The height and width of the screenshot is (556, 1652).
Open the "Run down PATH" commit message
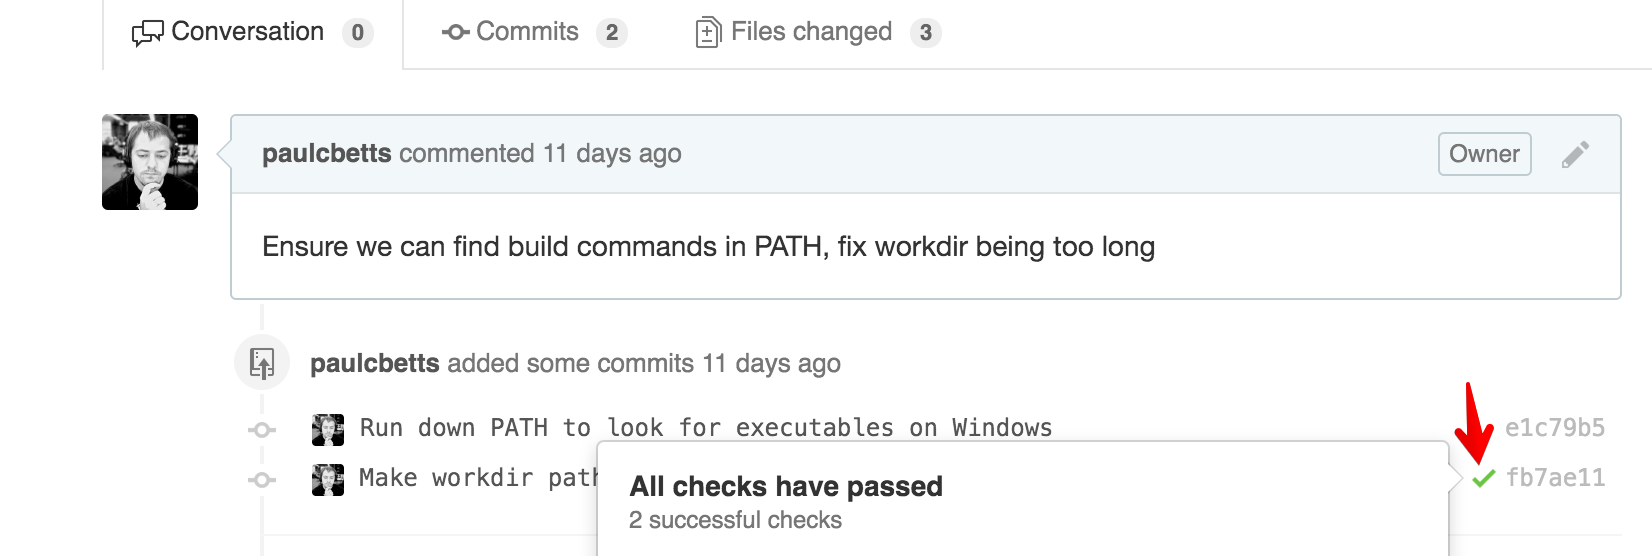click(x=705, y=428)
